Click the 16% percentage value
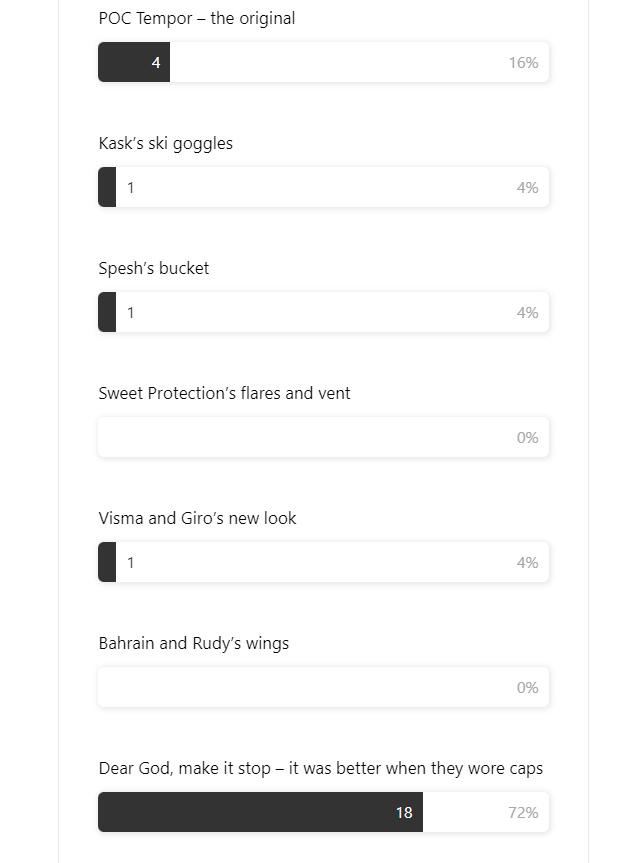The width and height of the screenshot is (643, 863). tap(524, 63)
